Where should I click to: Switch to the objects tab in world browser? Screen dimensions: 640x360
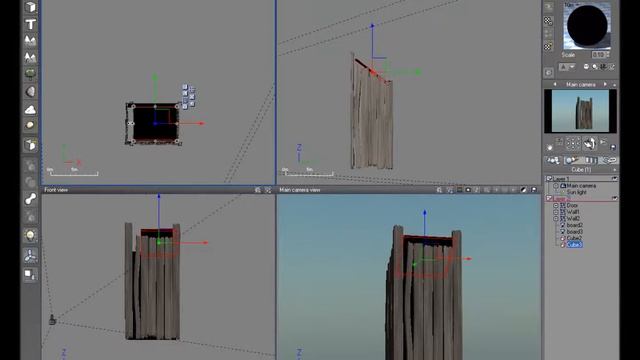coord(553,160)
